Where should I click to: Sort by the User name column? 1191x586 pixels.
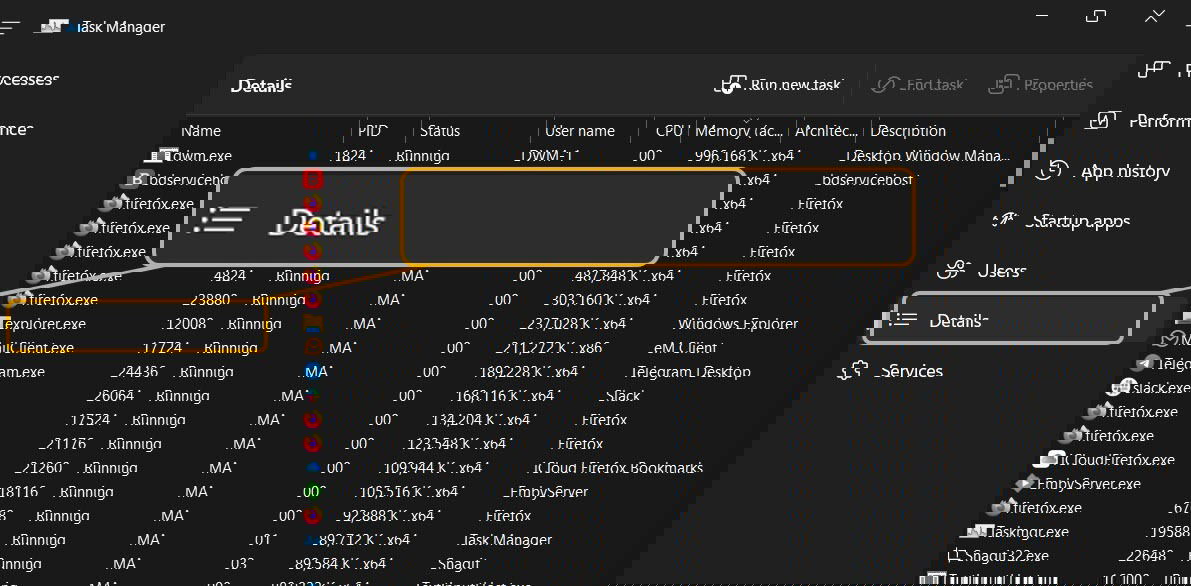point(580,131)
